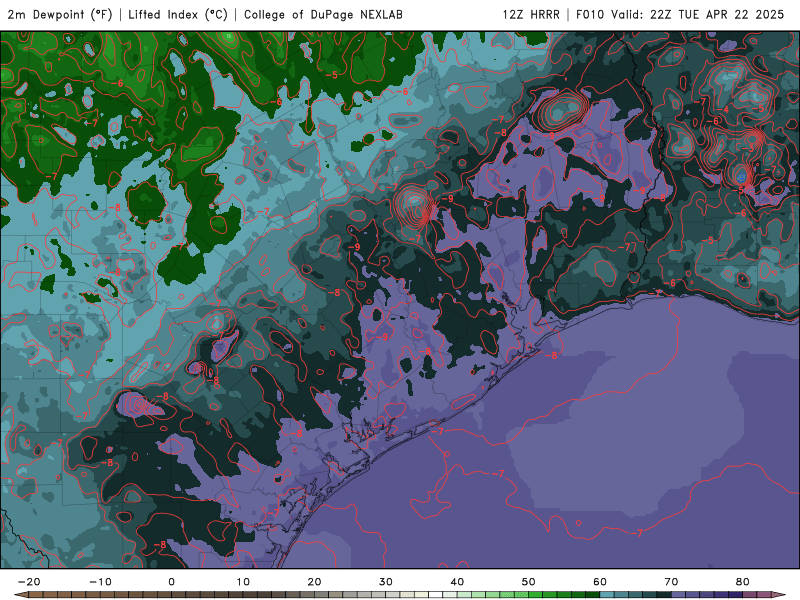This screenshot has height=600, width=800.
Task: Click the 60 label on the color scale
Action: [600, 582]
